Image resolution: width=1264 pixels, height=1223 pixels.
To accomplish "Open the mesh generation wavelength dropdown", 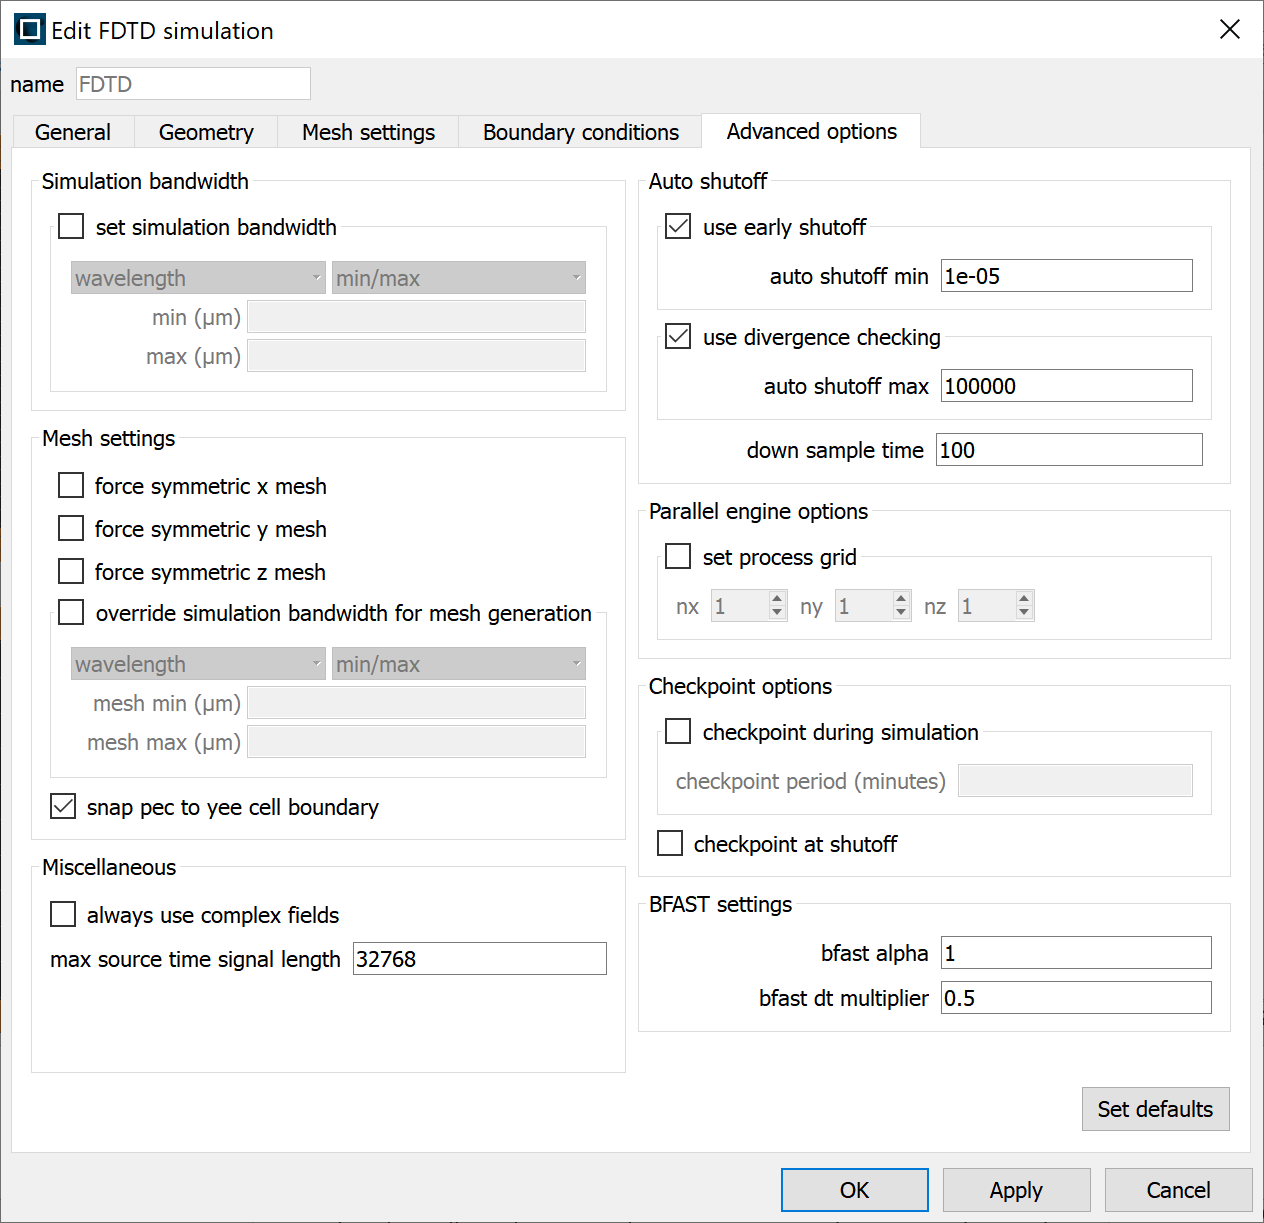I will pos(198,664).
